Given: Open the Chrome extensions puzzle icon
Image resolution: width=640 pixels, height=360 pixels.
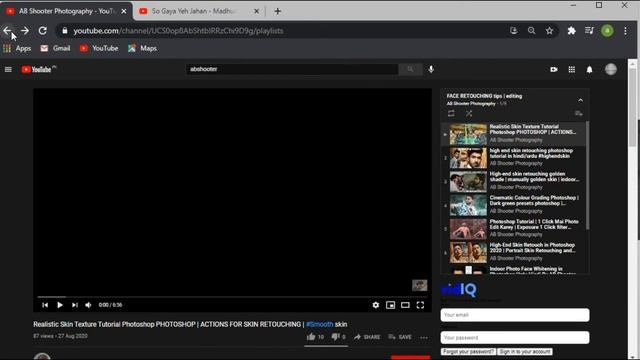Looking at the screenshot, I should [x=571, y=31].
